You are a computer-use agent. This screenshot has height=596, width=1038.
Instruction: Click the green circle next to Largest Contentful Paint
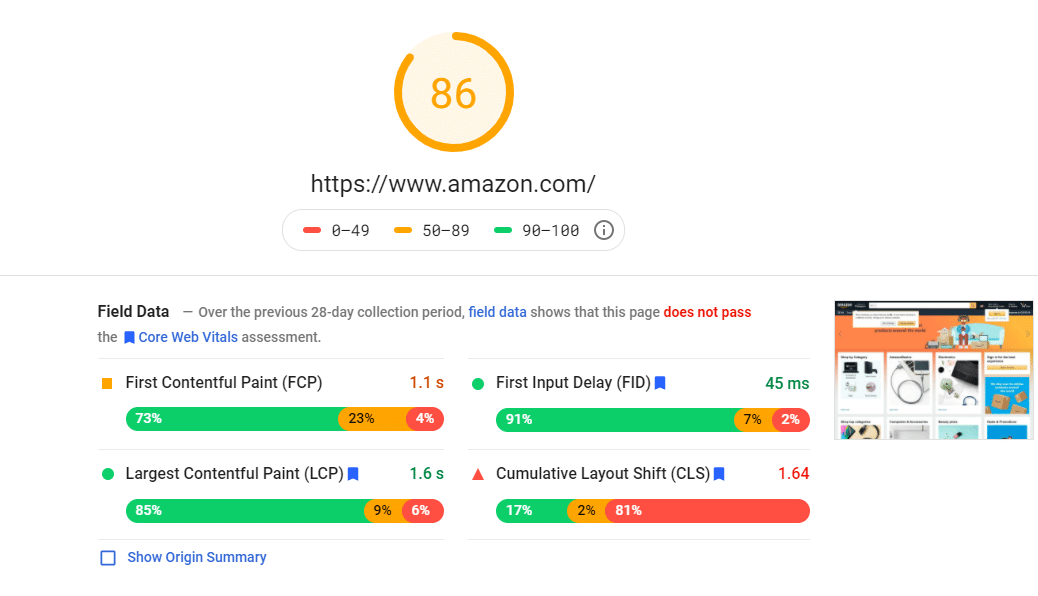110,473
